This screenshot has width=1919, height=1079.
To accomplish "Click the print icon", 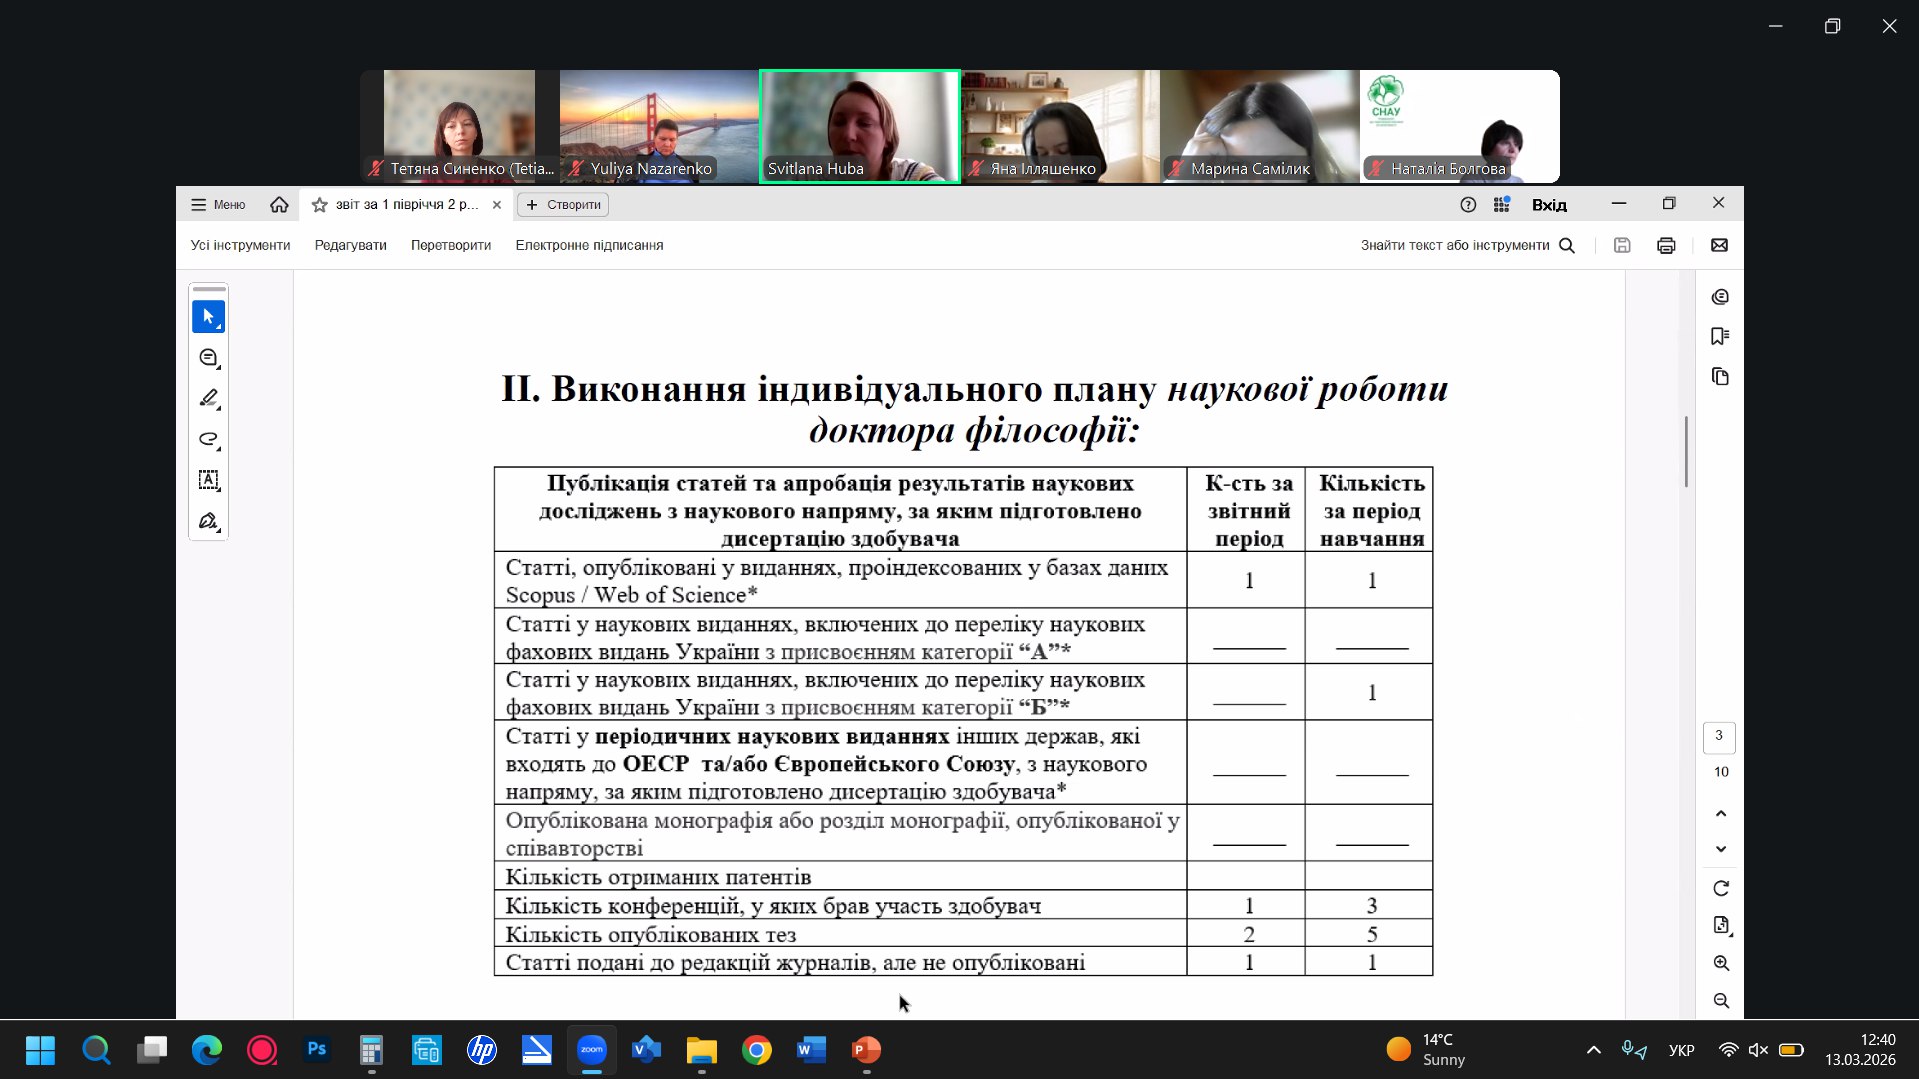I will click(1666, 245).
